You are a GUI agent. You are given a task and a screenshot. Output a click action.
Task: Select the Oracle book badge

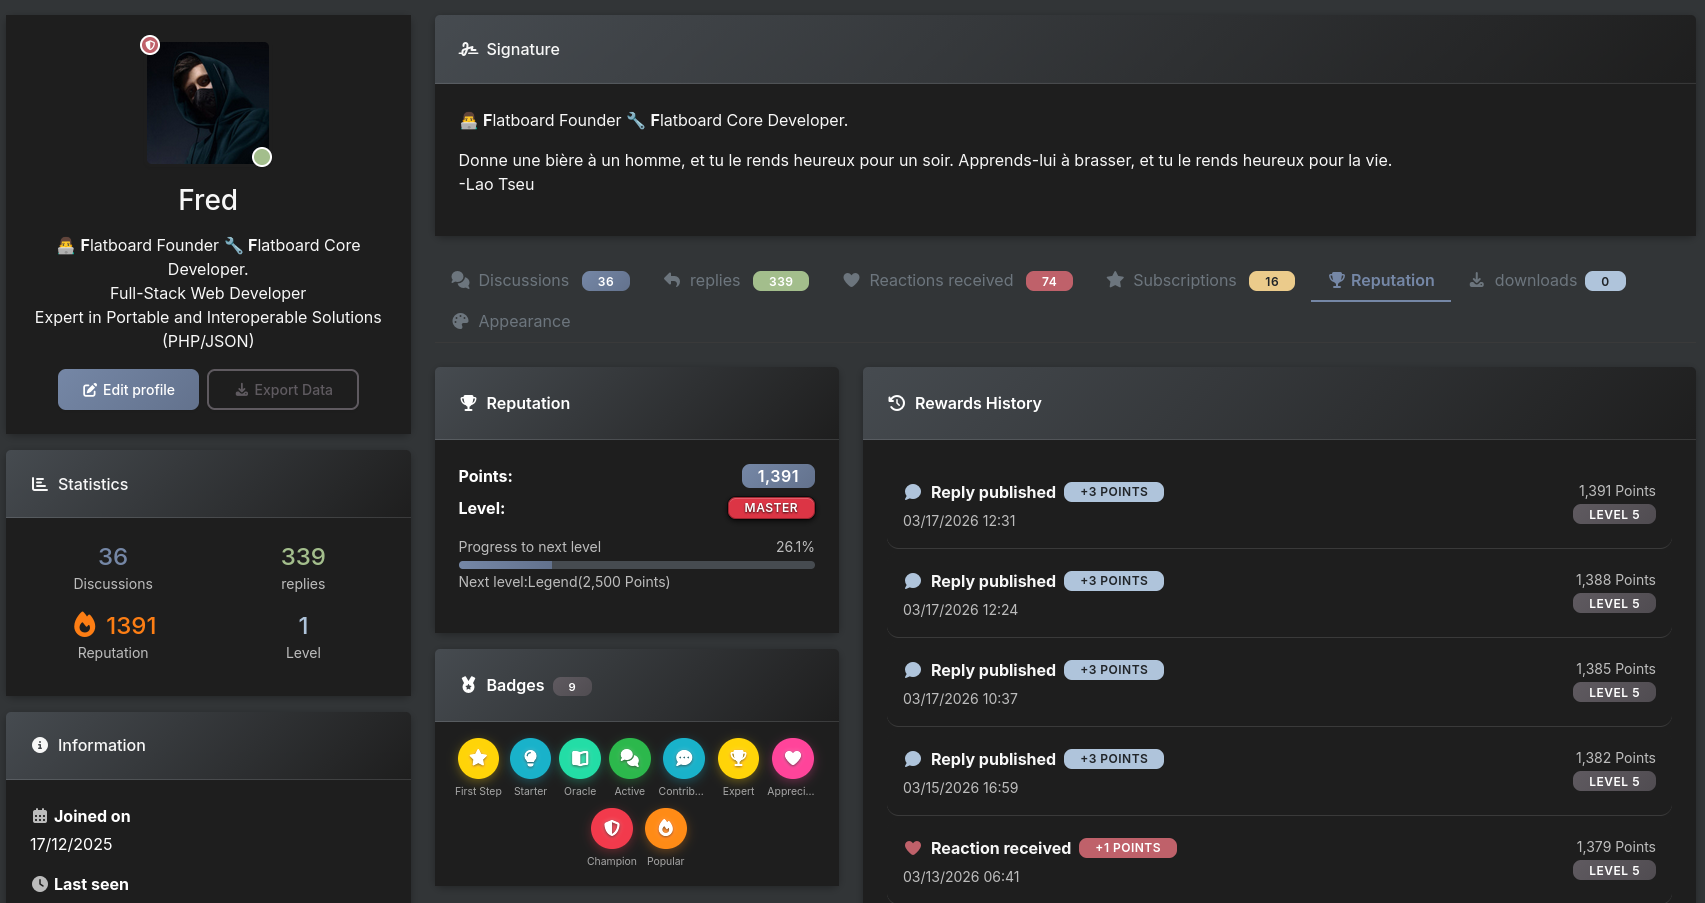point(580,759)
